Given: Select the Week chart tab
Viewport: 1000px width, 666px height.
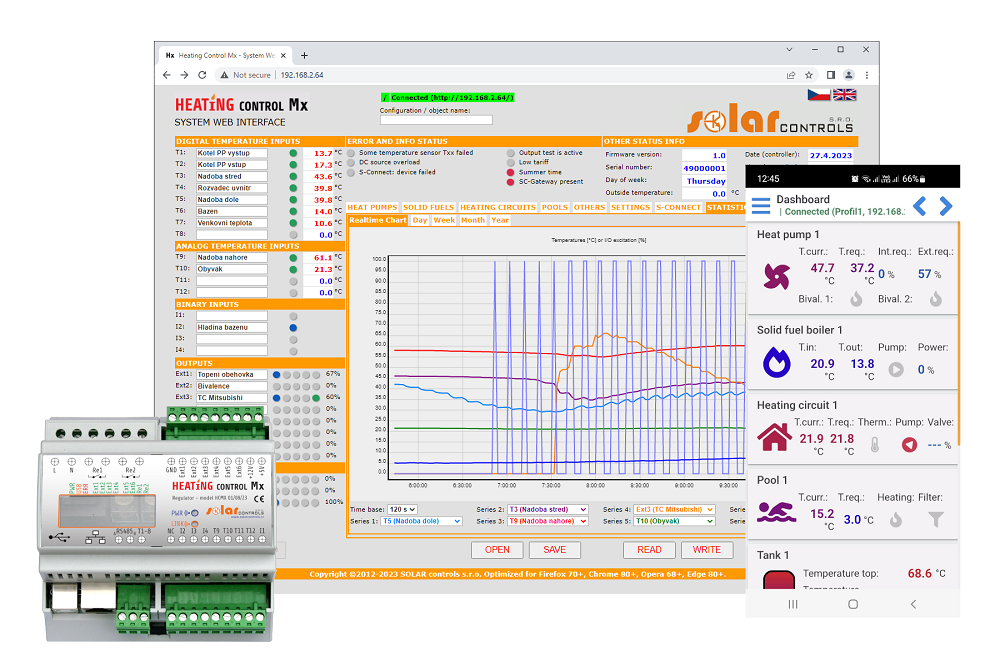Looking at the screenshot, I should (x=444, y=220).
